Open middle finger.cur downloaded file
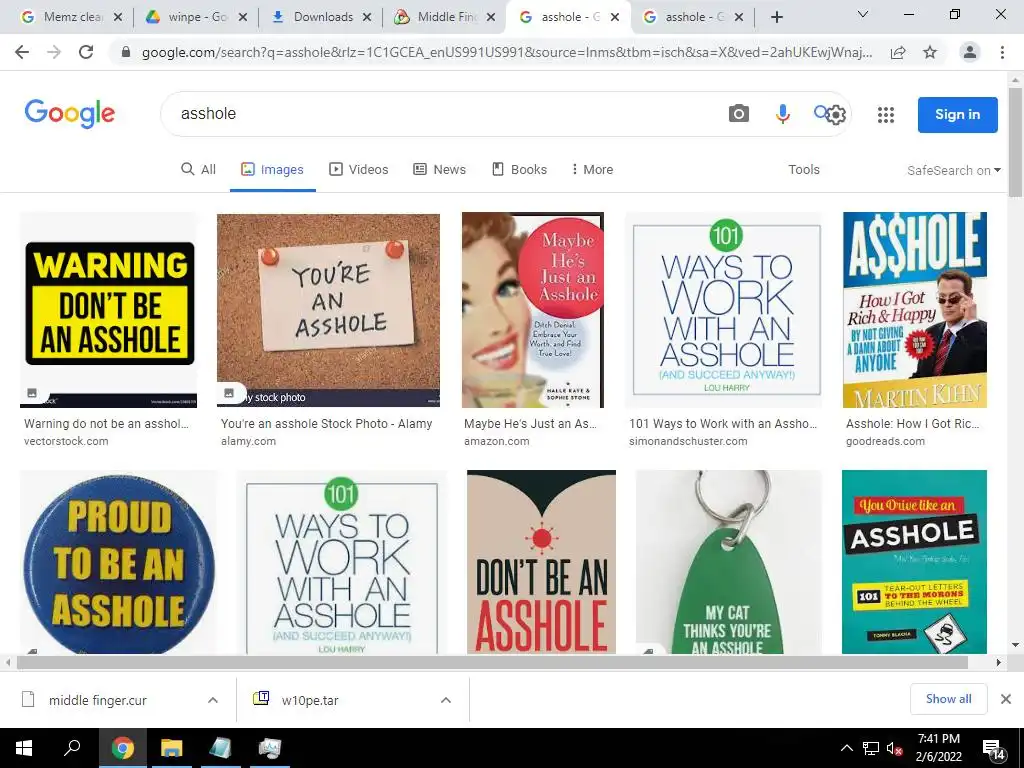 click(98, 700)
